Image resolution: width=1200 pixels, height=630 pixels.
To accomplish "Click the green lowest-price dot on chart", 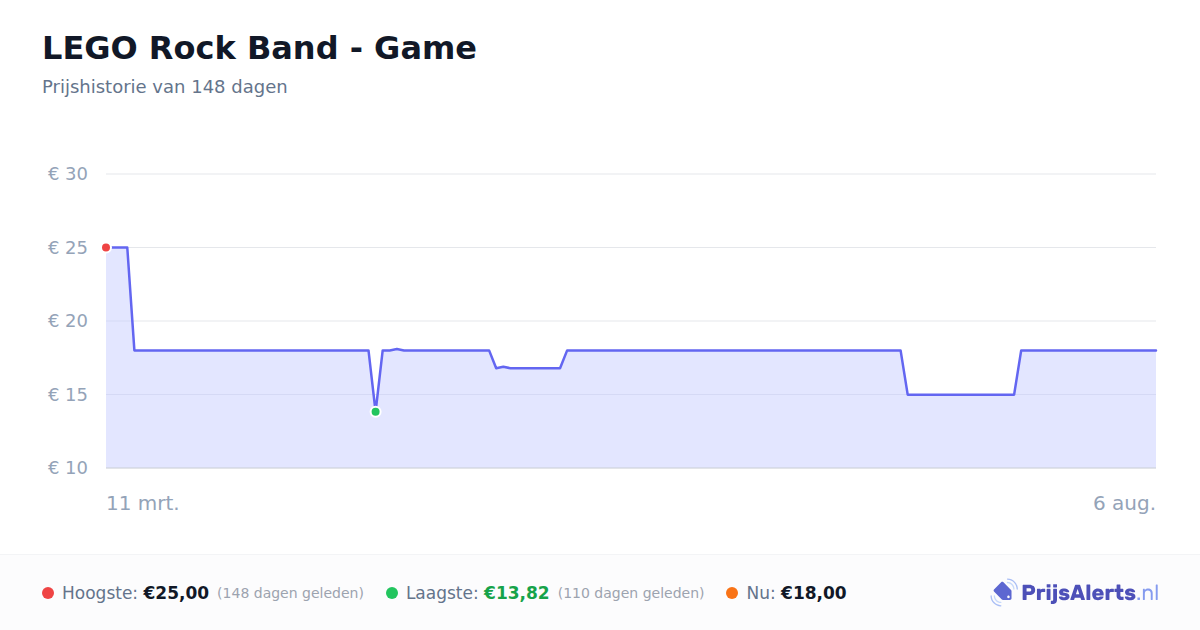I will click(x=375, y=412).
